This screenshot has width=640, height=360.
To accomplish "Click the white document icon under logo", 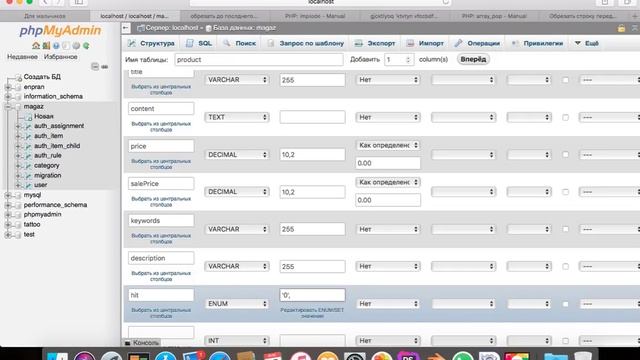I will 66,46.
